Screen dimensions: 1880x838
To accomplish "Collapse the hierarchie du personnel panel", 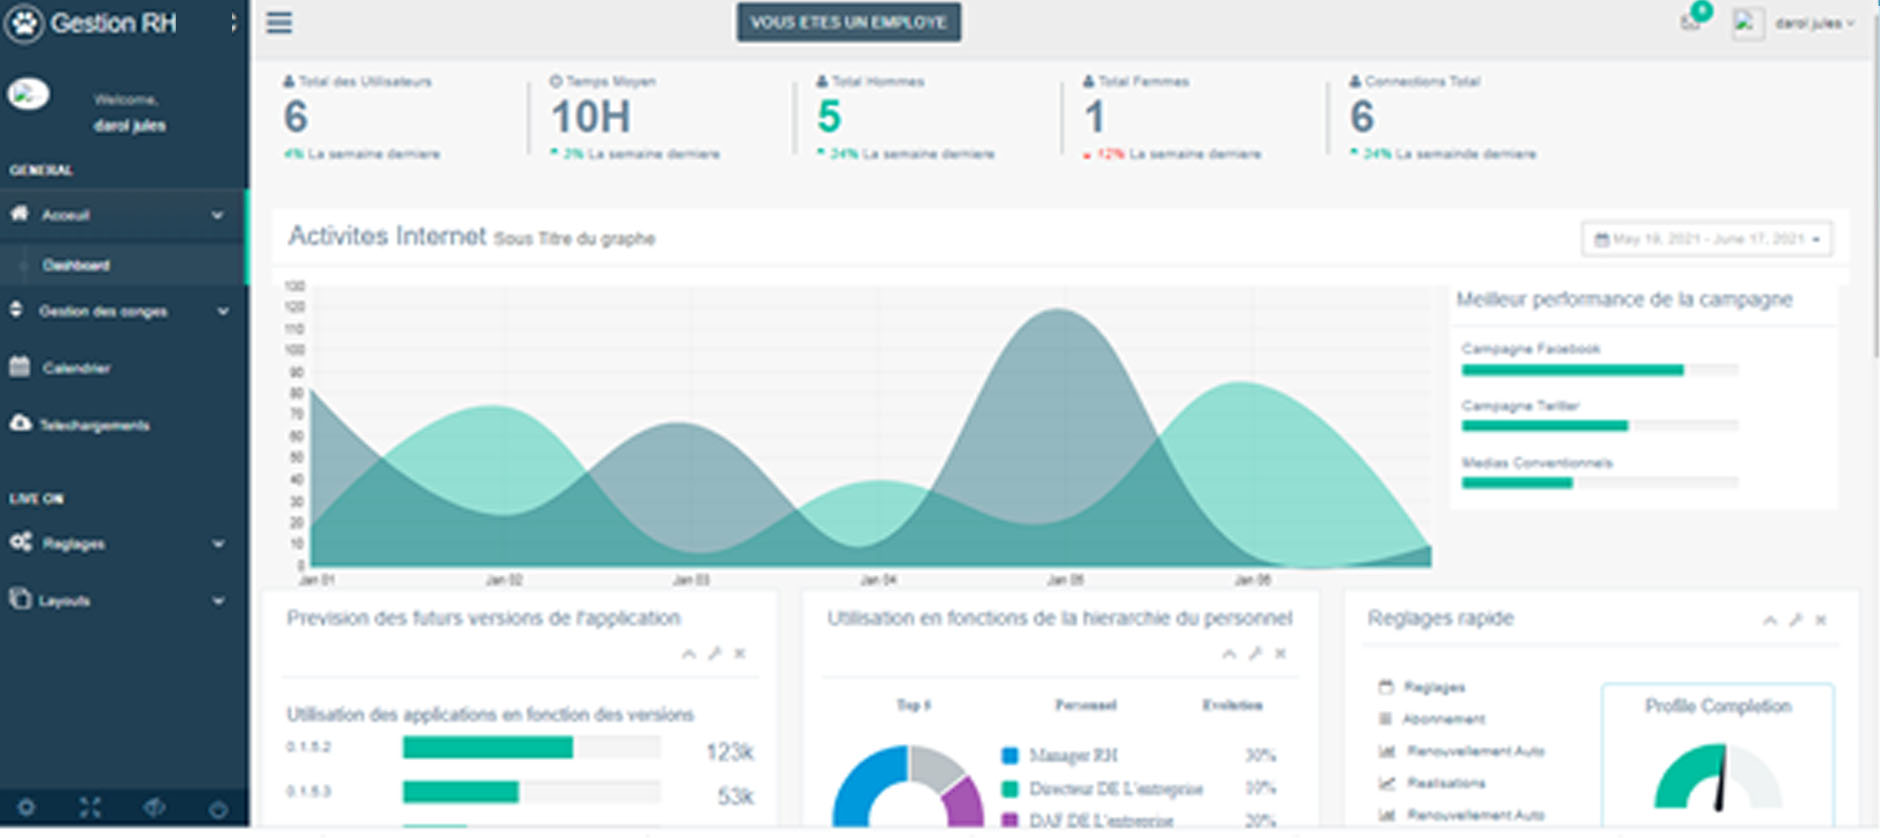I will pos(1229,654).
